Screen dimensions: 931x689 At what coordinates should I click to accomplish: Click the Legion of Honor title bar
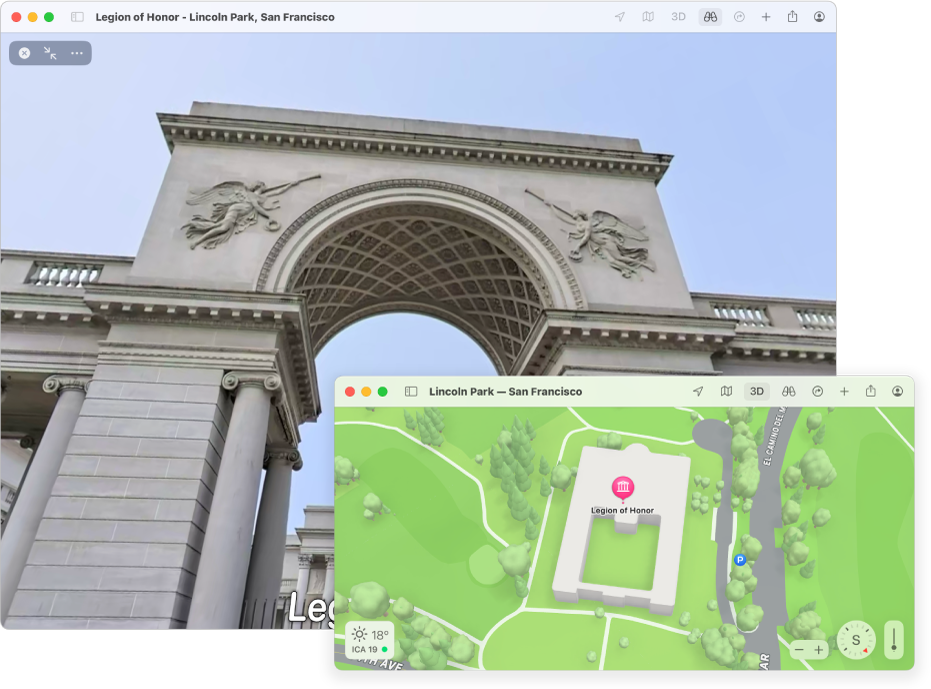214,16
